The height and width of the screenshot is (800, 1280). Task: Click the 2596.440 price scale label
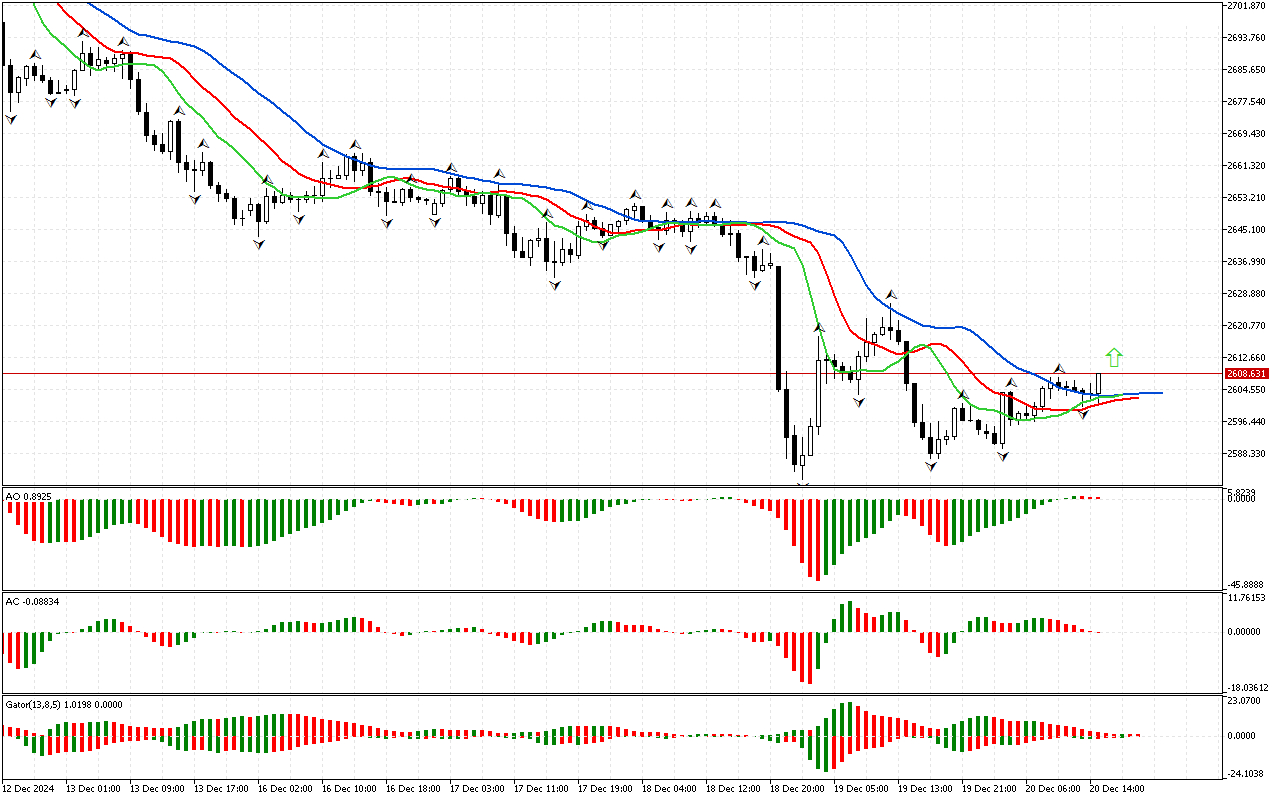(x=1248, y=422)
